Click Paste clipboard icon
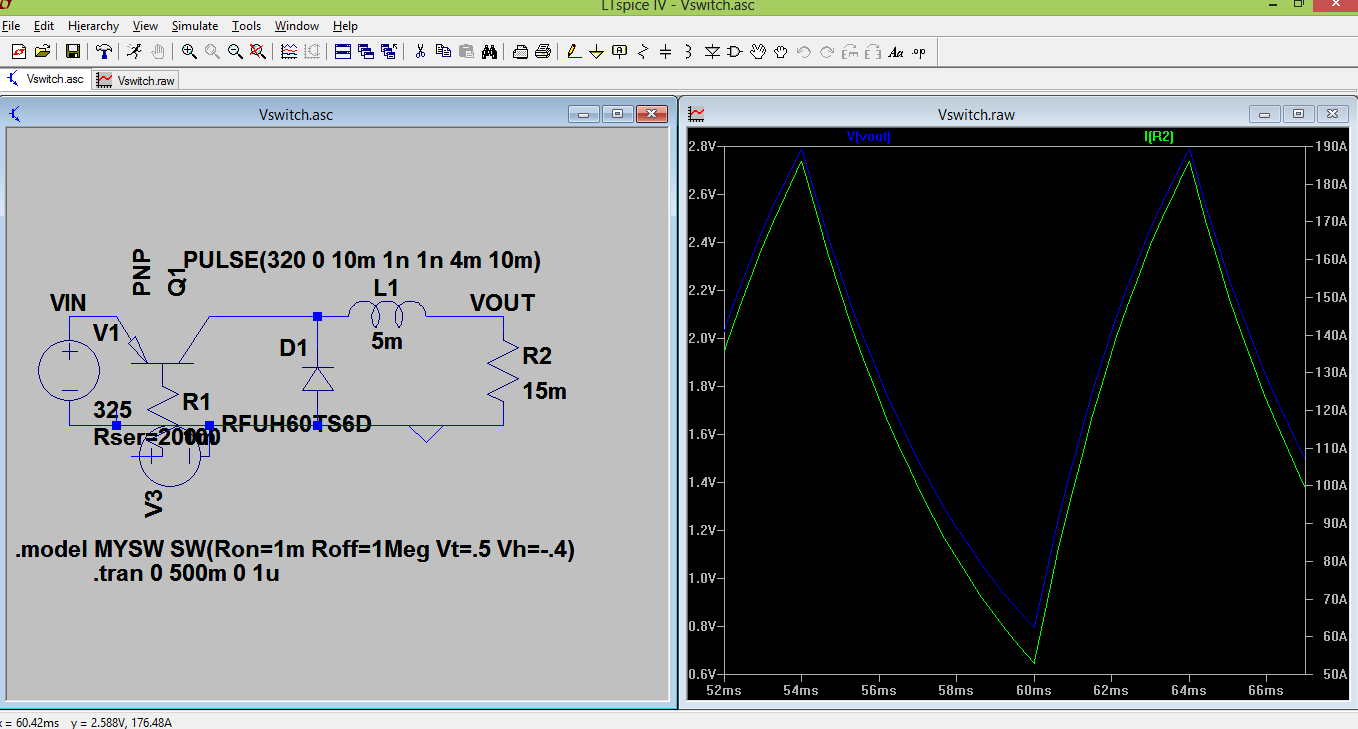This screenshot has height=729, width=1358. pos(466,51)
